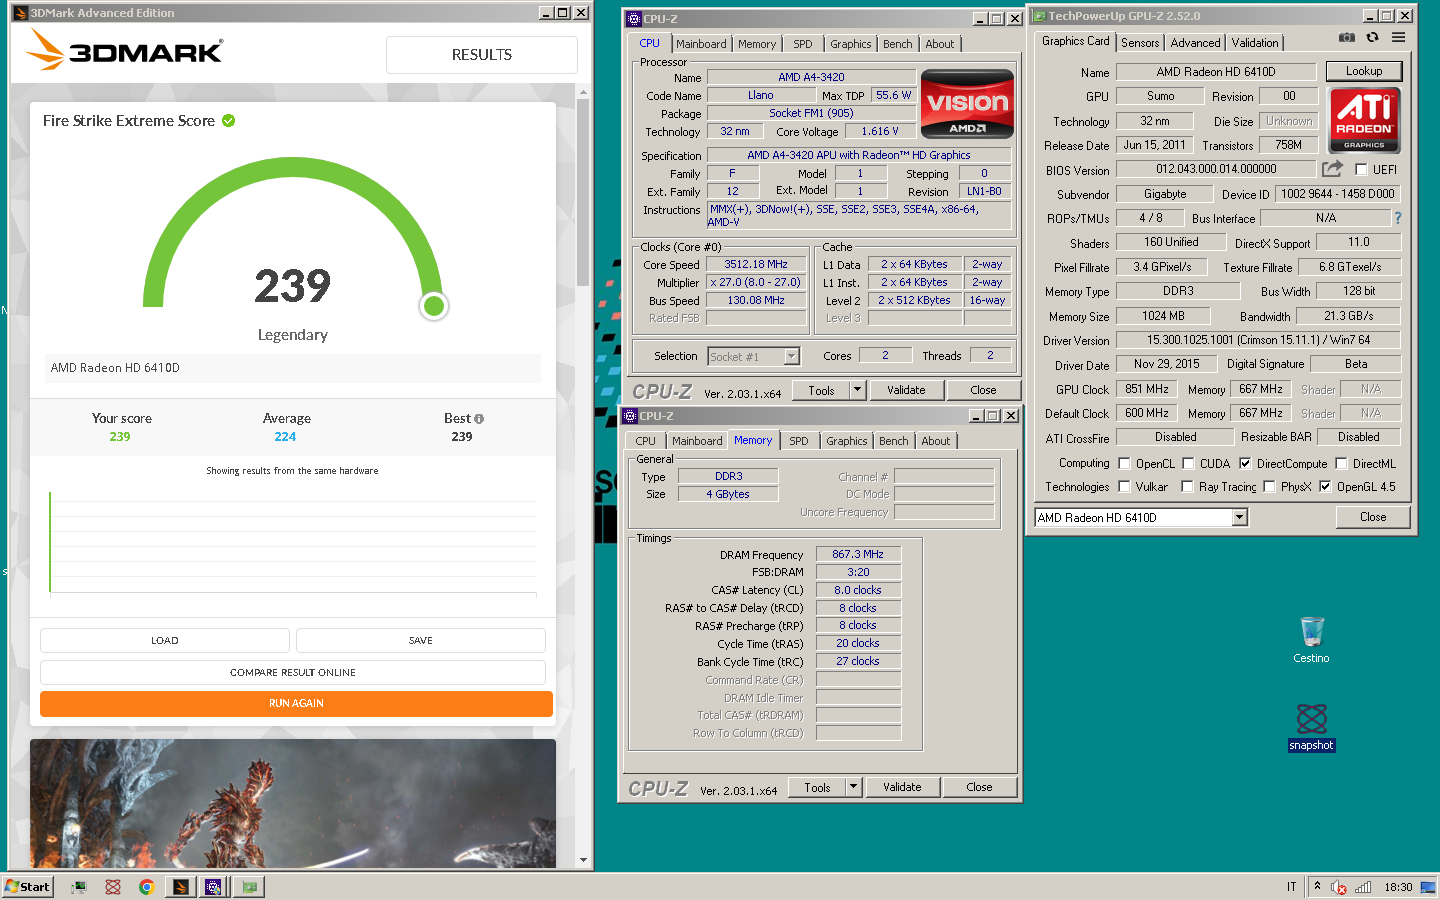Click the Tools button in lower CPU-Z
Screen dimensions: 1440x900
tap(817, 787)
